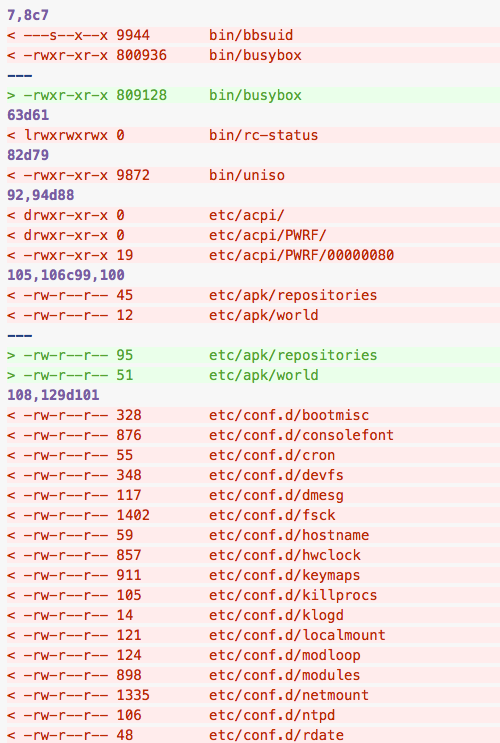Click the 105,106c99,100 hunk header
The height and width of the screenshot is (743, 500).
[x=66, y=275]
